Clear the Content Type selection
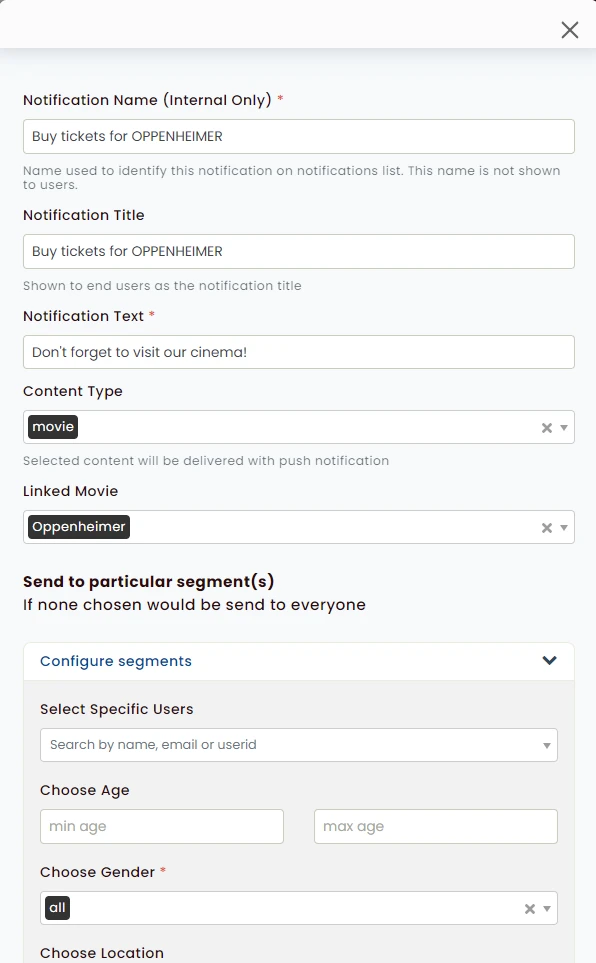The height and width of the screenshot is (963, 596). (547, 427)
